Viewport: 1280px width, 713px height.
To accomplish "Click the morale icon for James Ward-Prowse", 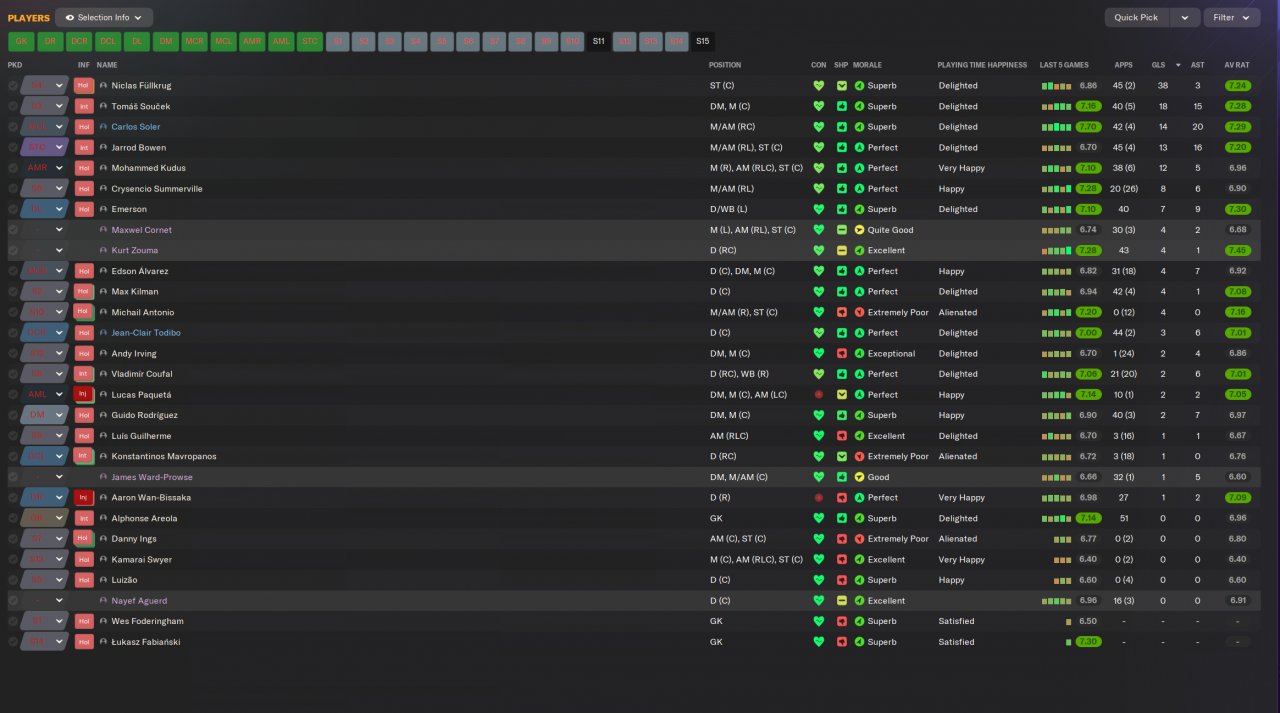I will [x=859, y=477].
